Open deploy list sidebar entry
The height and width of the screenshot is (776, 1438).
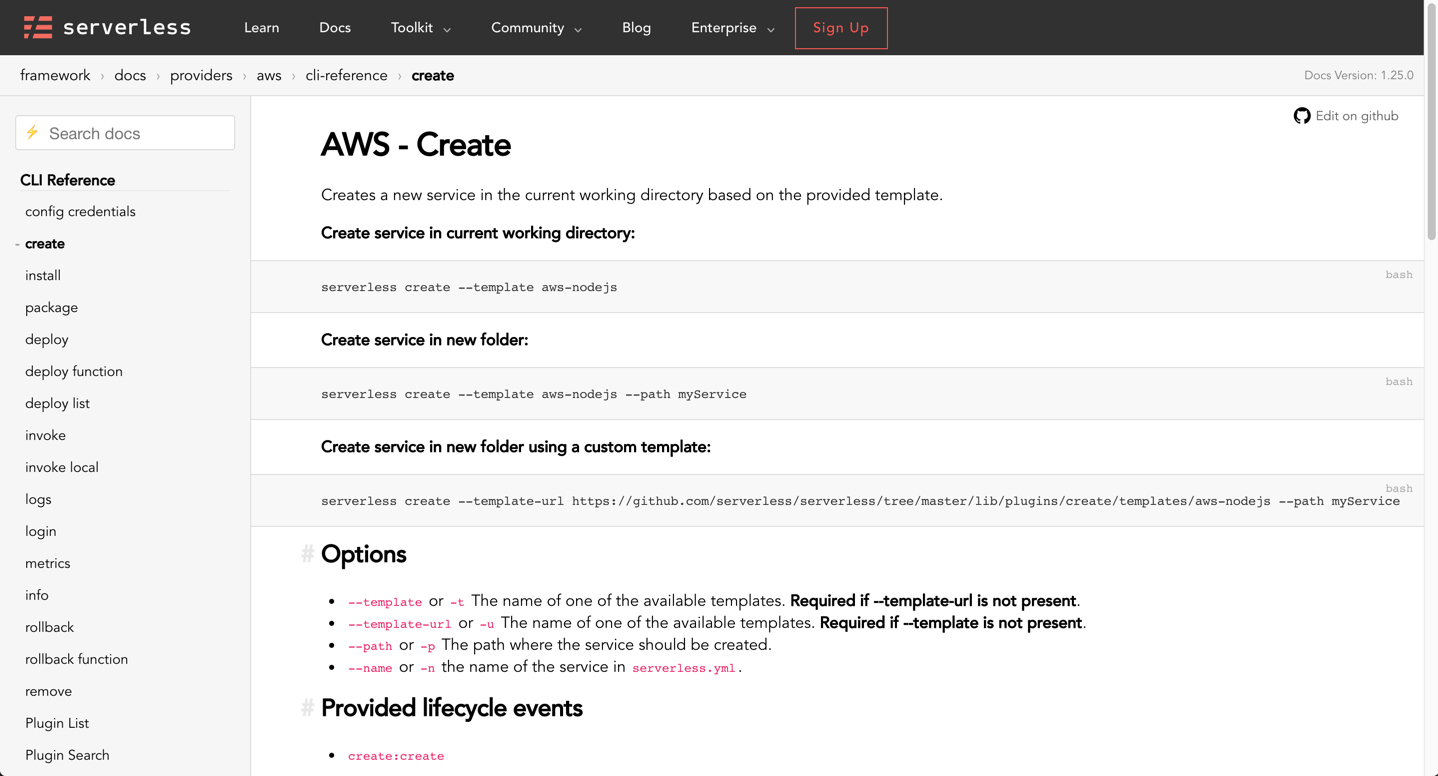pyautogui.click(x=57, y=404)
